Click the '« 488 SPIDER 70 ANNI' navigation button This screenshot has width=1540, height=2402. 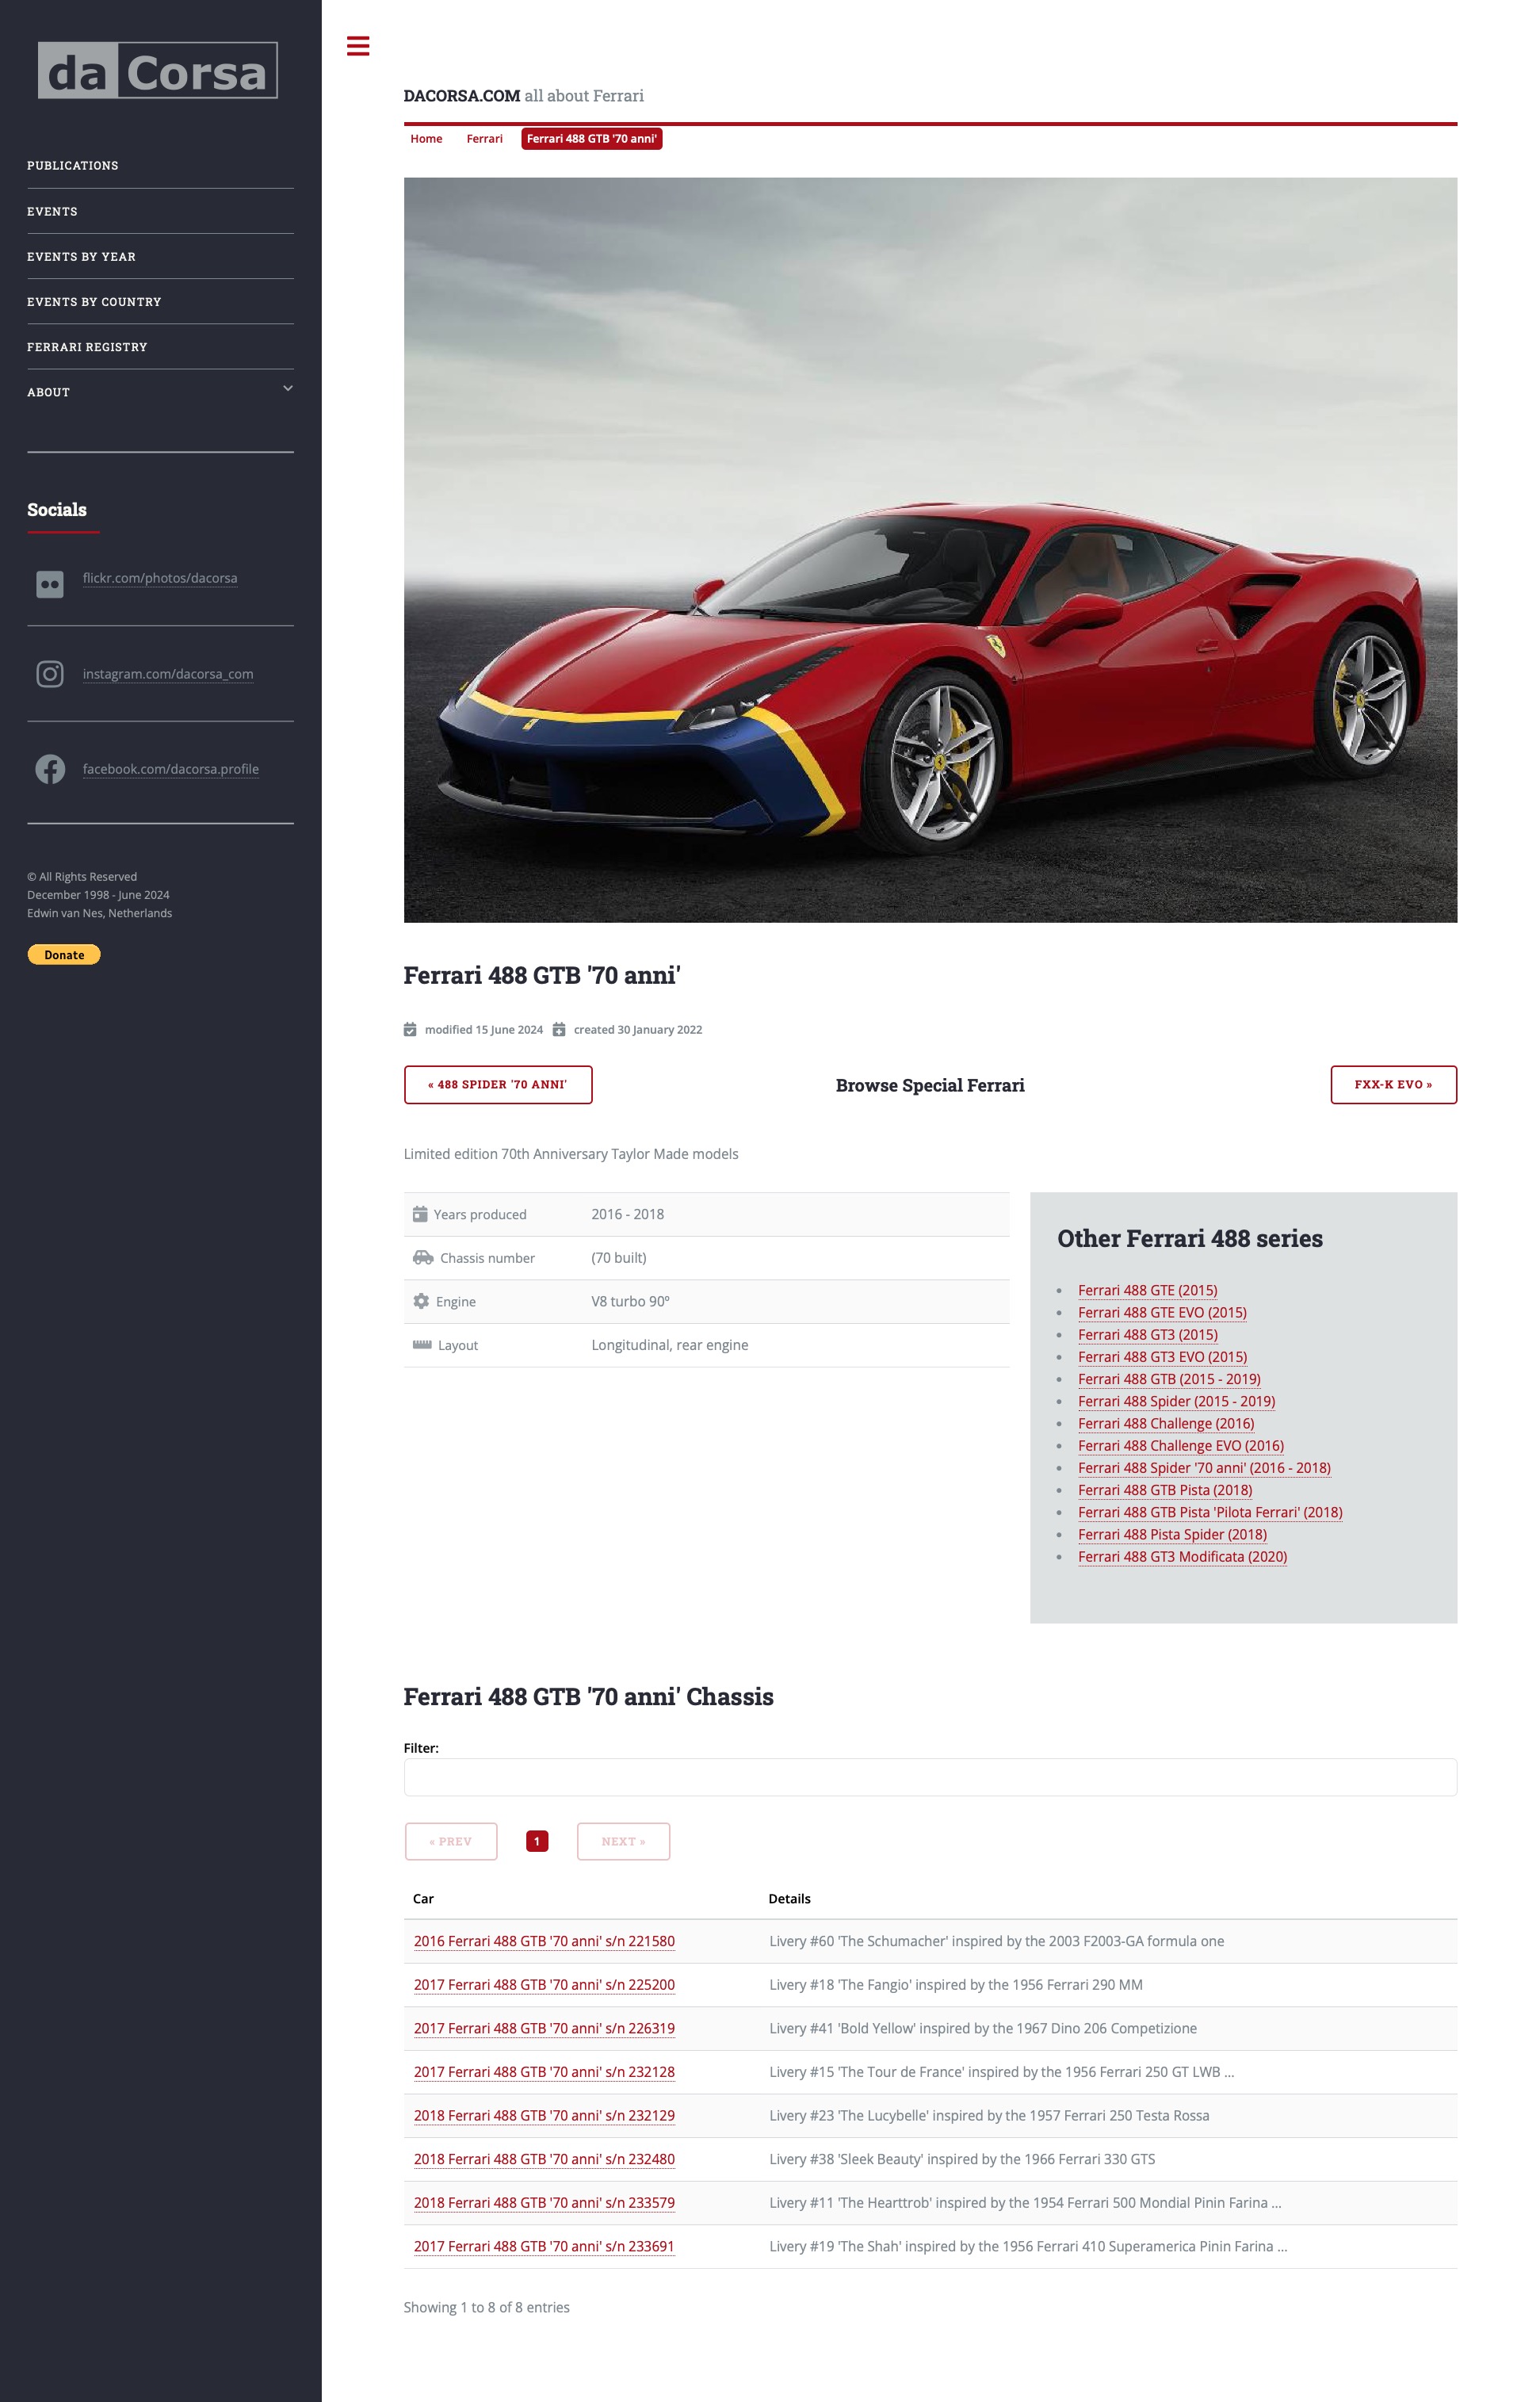click(x=497, y=1084)
